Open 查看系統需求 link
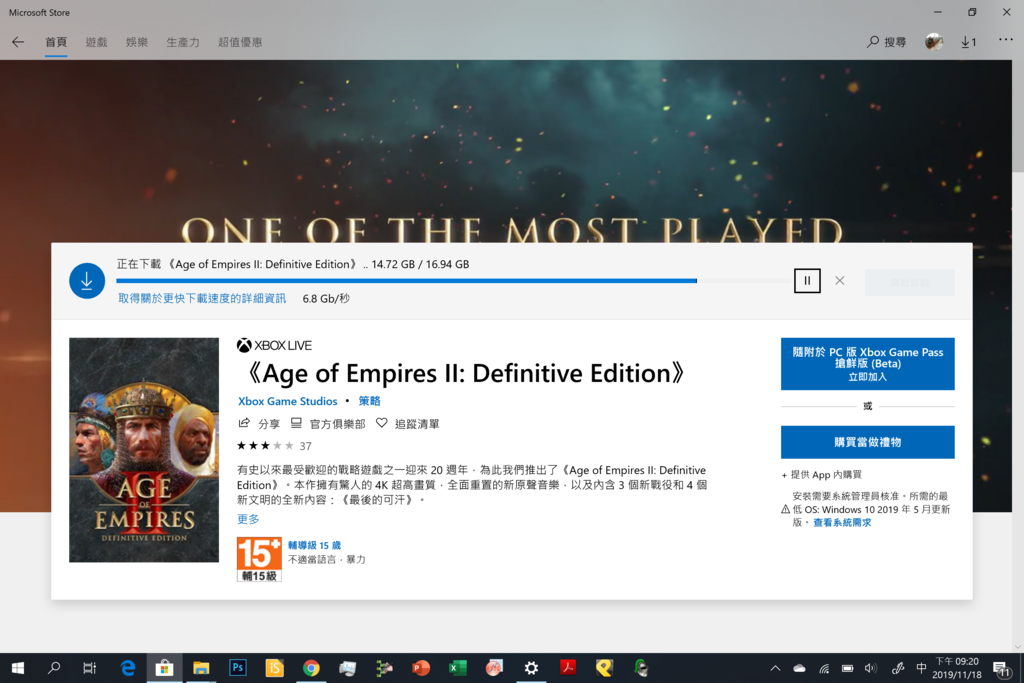This screenshot has width=1024, height=683. click(x=842, y=522)
